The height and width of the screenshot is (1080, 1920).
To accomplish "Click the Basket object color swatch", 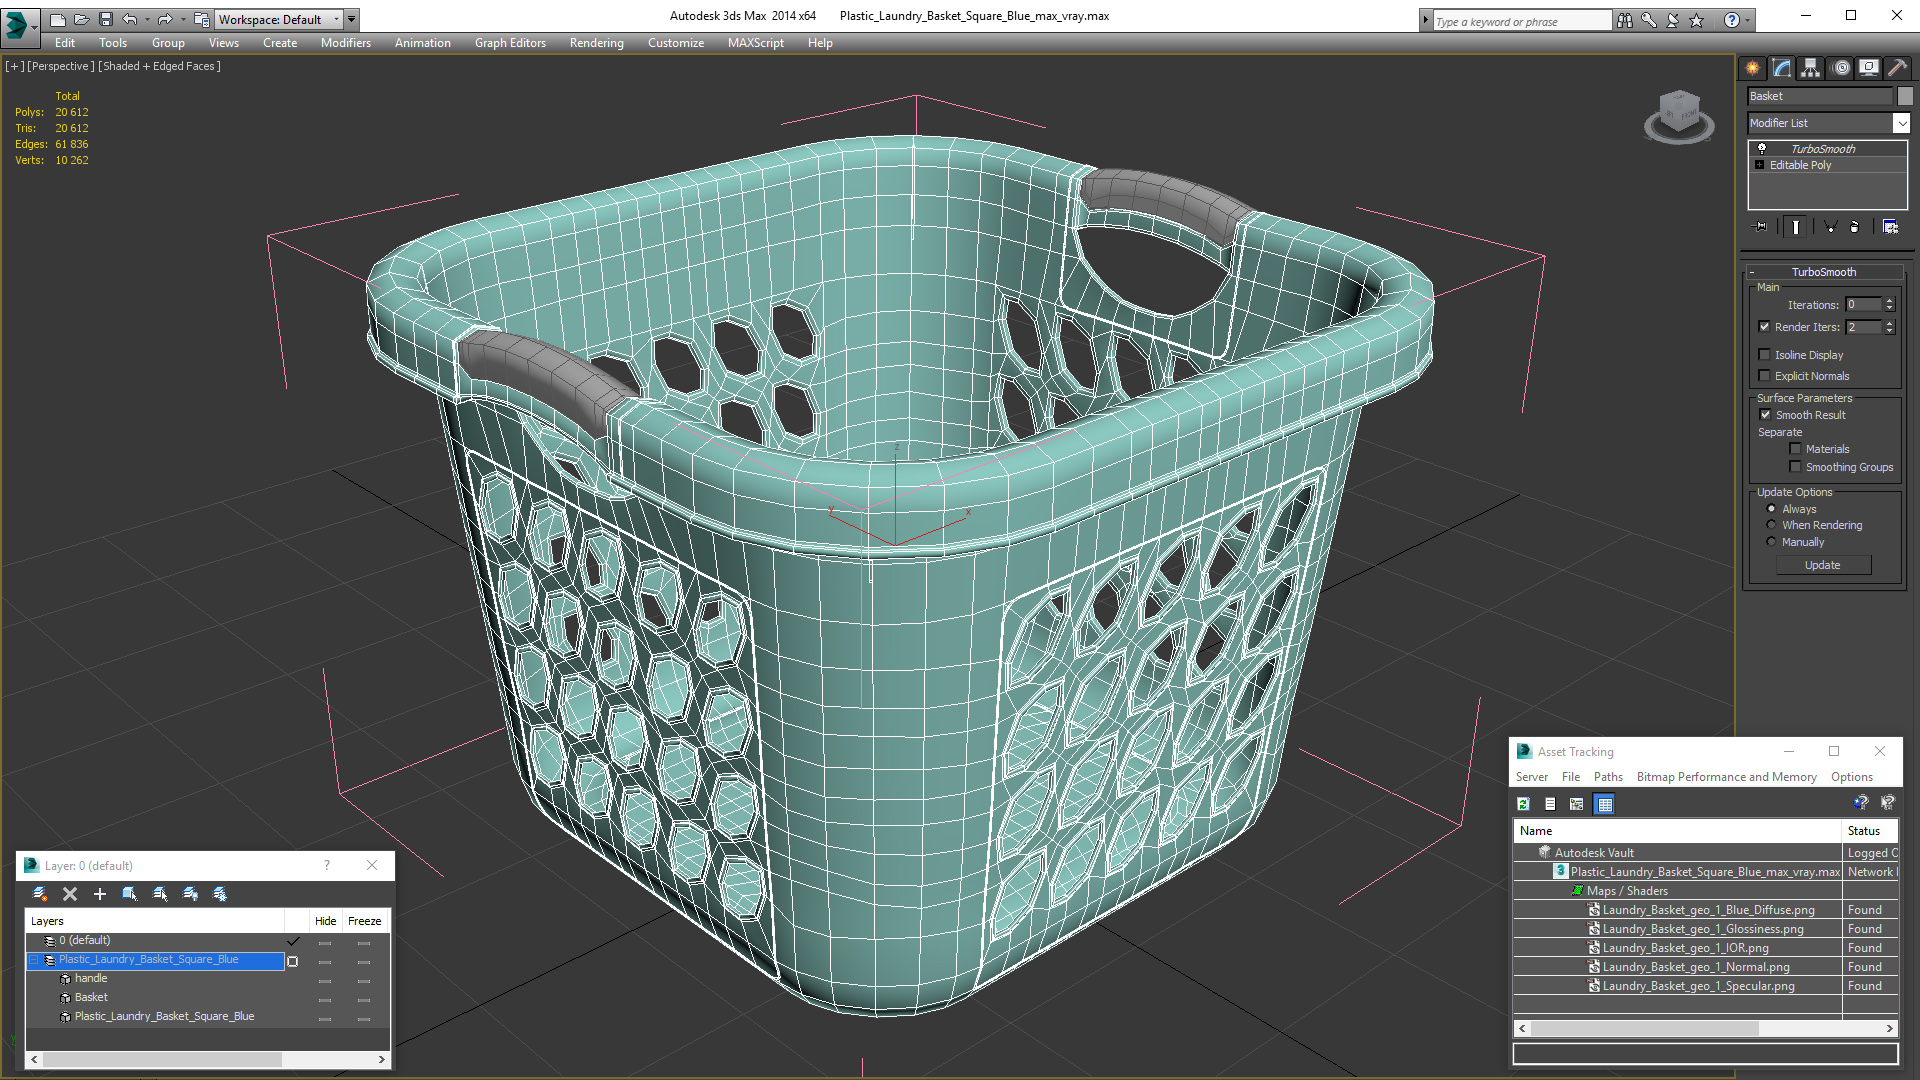I will click(x=1905, y=96).
